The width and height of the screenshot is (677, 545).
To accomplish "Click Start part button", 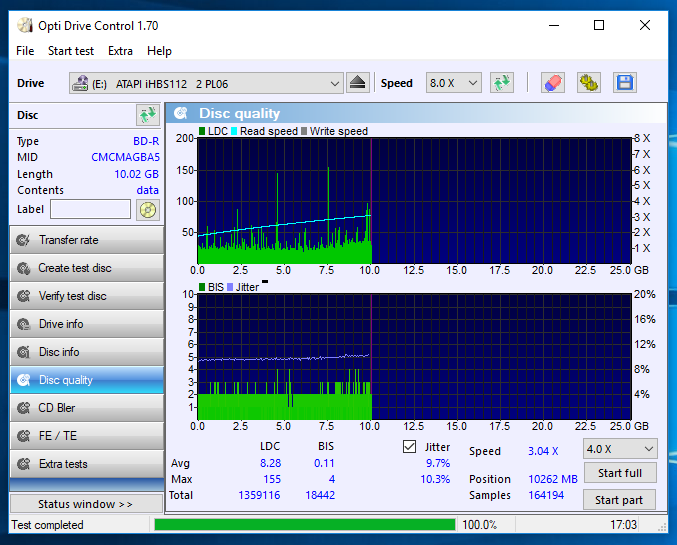I will pos(619,500).
